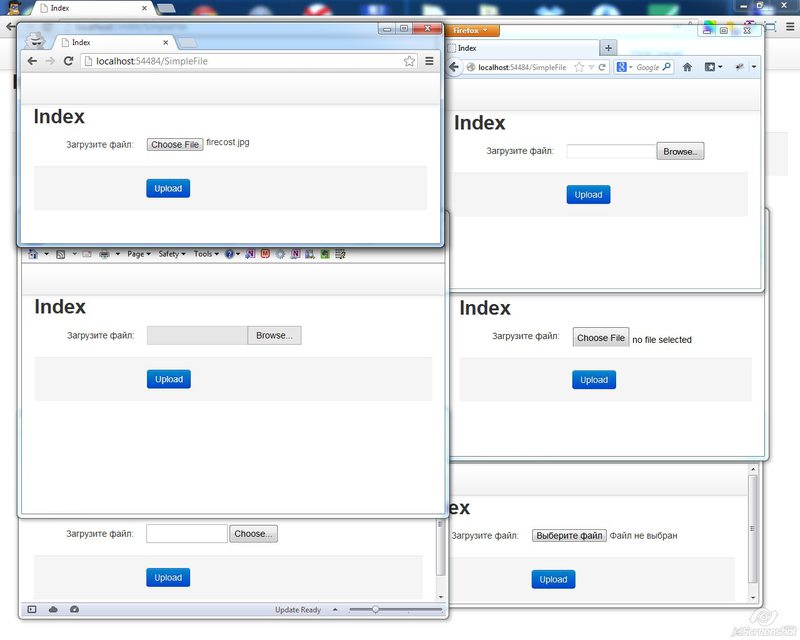Click Choose File next to firecost.jpg
The width and height of the screenshot is (800, 640).
(x=175, y=144)
